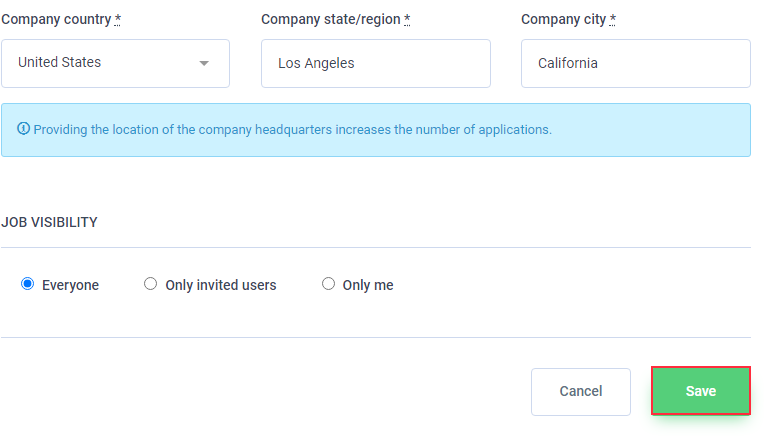Enable the Only me radio button

click(328, 284)
